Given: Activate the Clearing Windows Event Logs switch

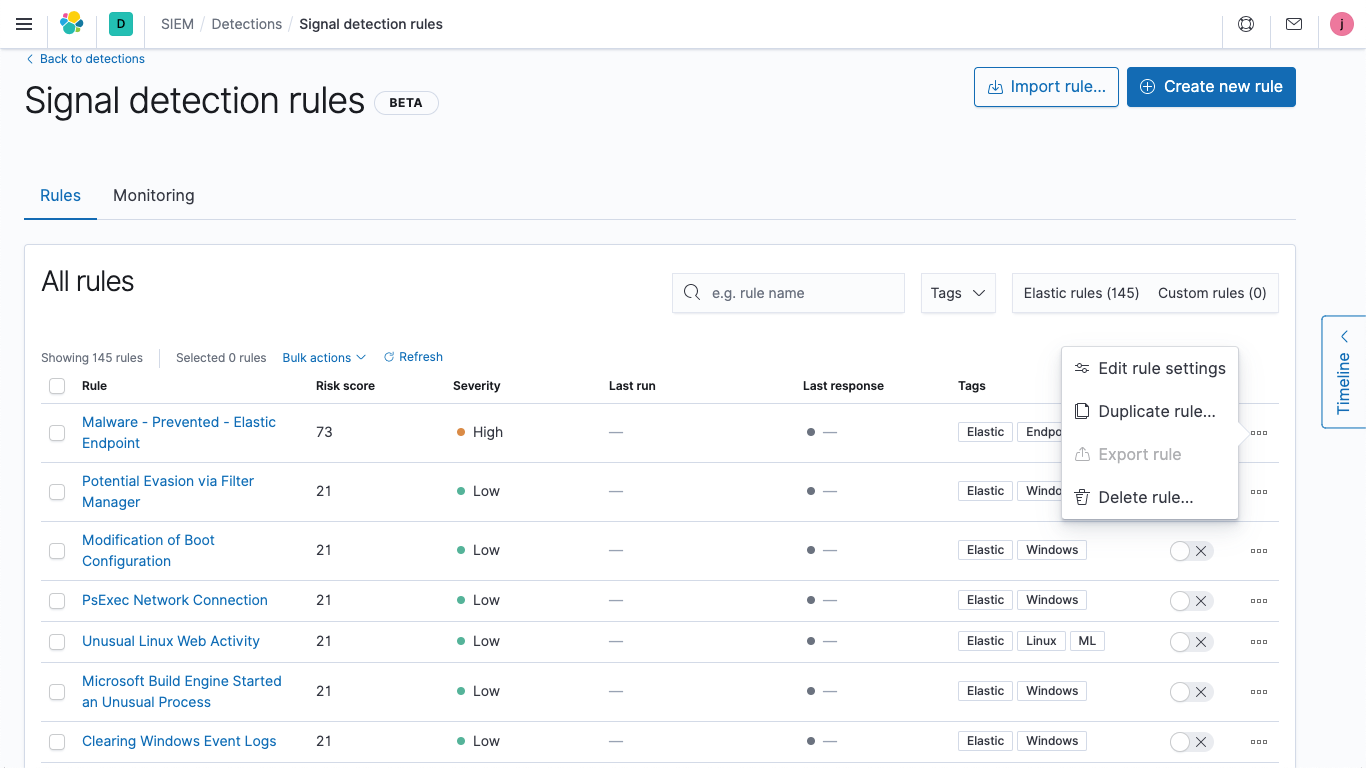Looking at the screenshot, I should point(1191,742).
